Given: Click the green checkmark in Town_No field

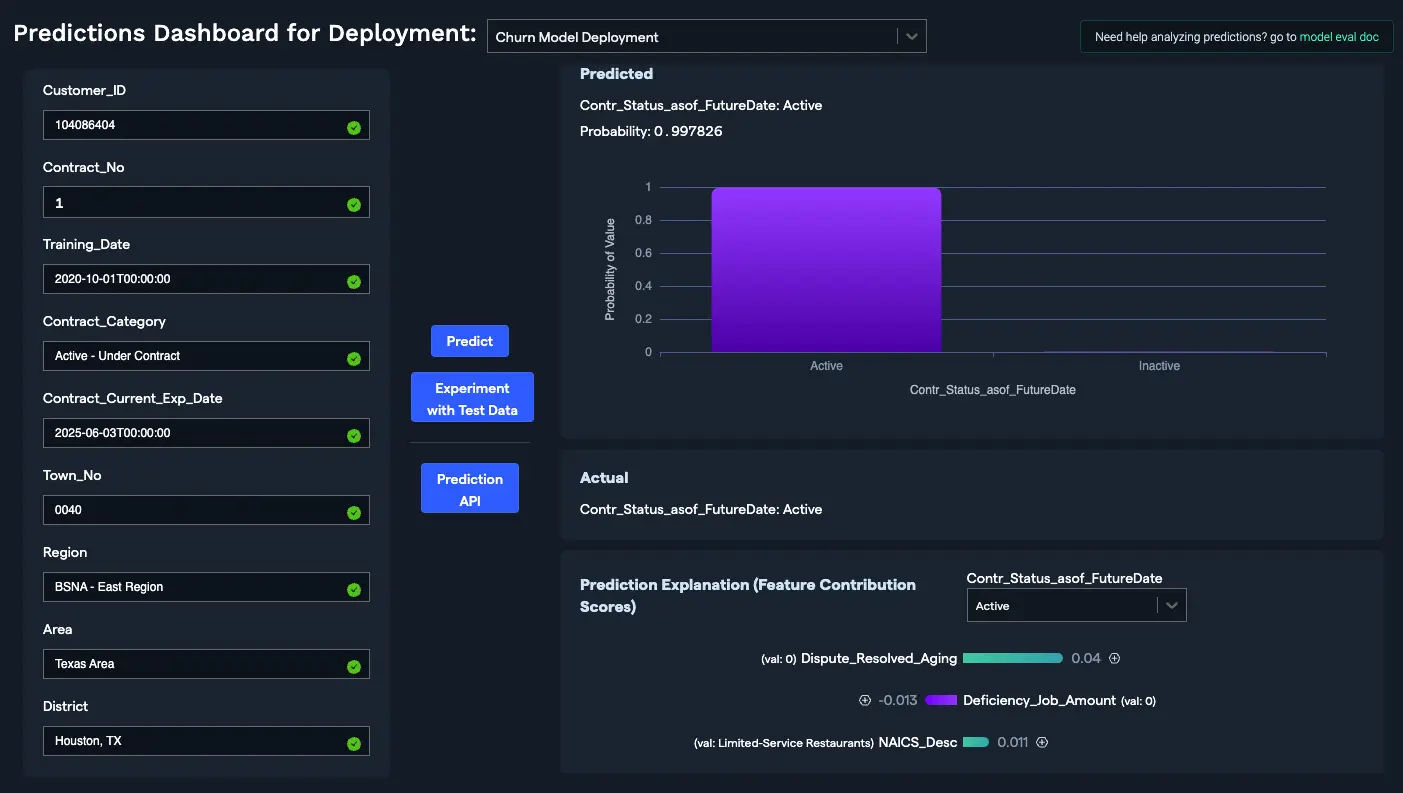Looking at the screenshot, I should point(353,512).
